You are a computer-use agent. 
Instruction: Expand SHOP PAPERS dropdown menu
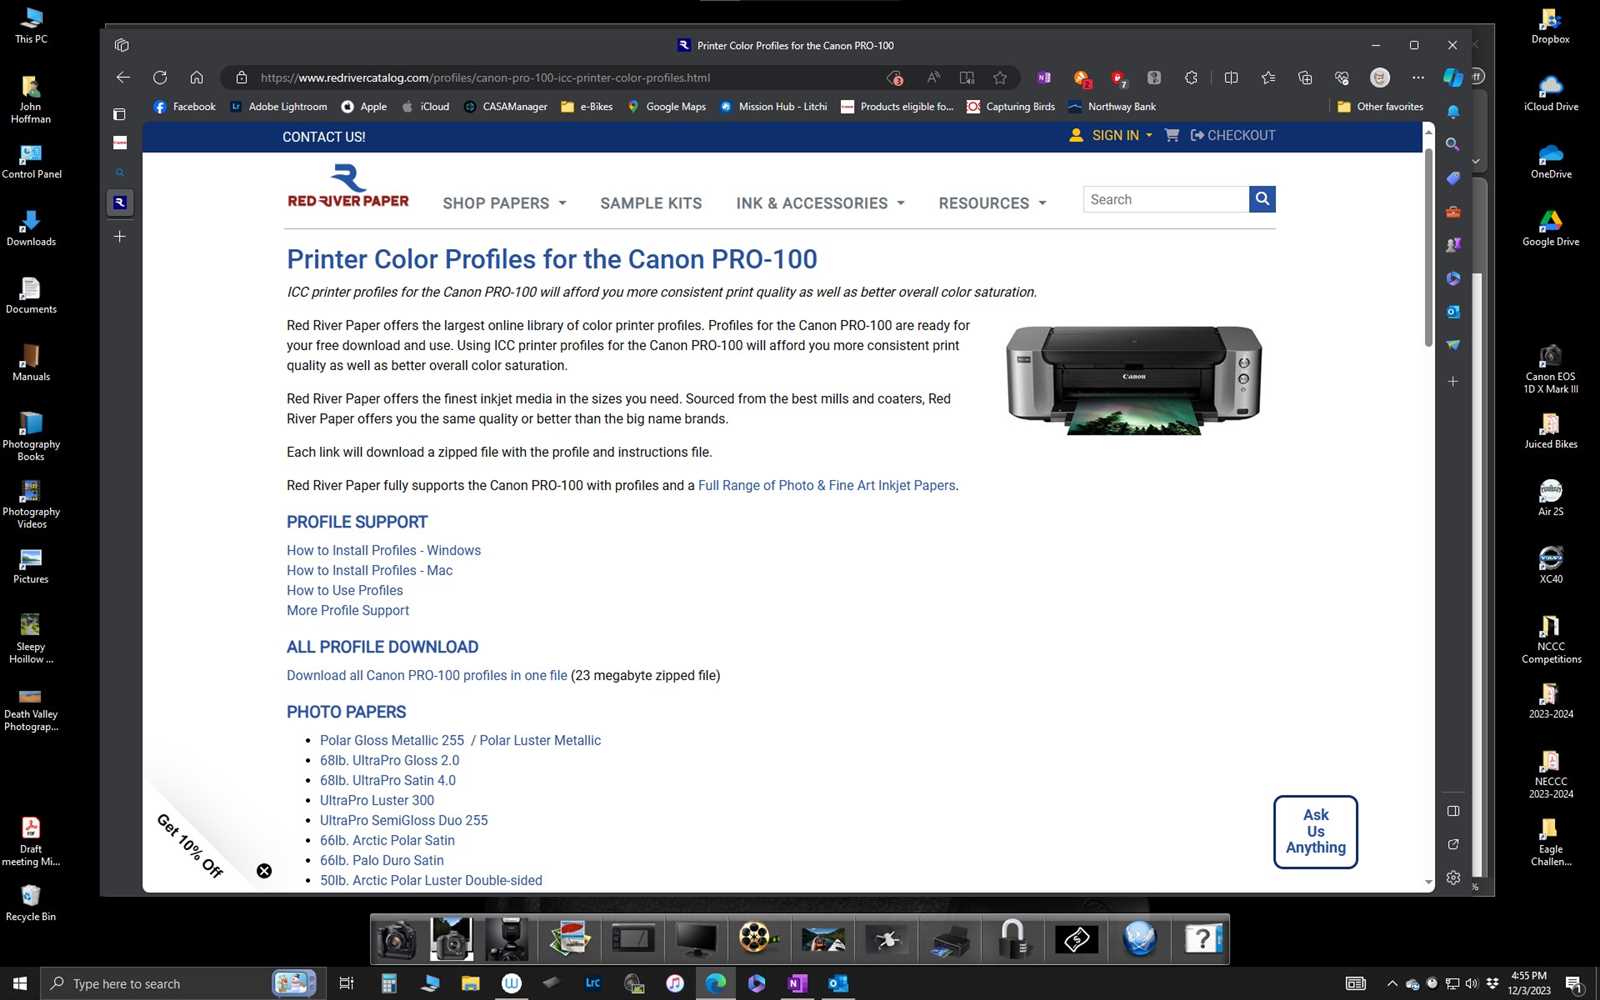pyautogui.click(x=505, y=203)
